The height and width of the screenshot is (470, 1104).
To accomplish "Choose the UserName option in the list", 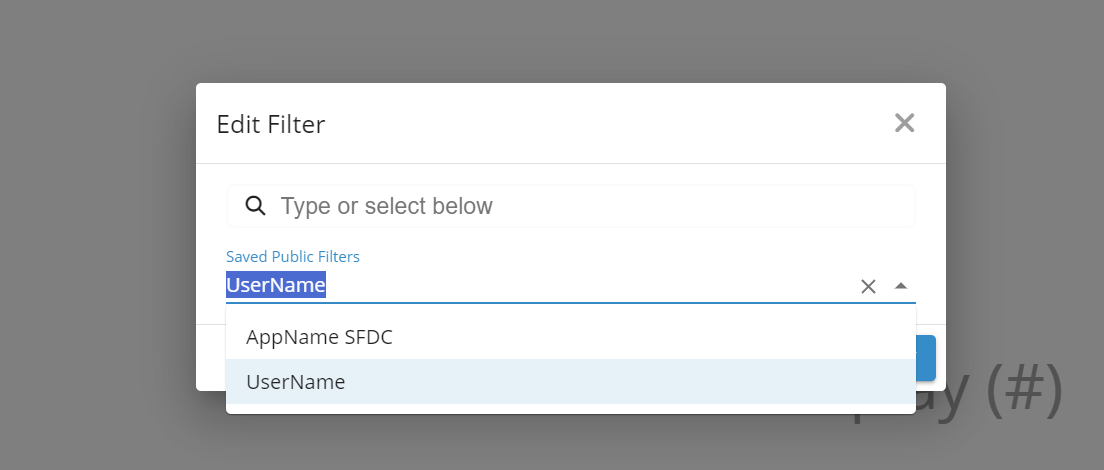I will tap(295, 381).
